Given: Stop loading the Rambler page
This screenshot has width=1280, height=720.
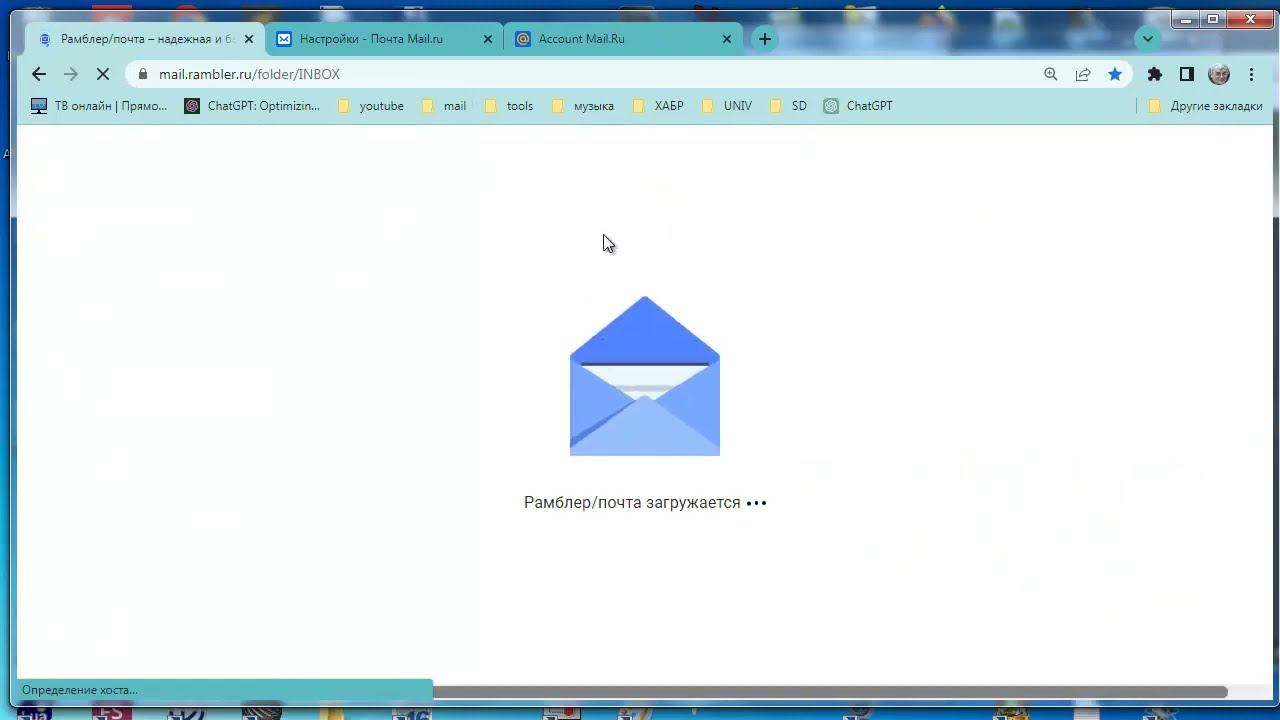Looking at the screenshot, I should (102, 74).
